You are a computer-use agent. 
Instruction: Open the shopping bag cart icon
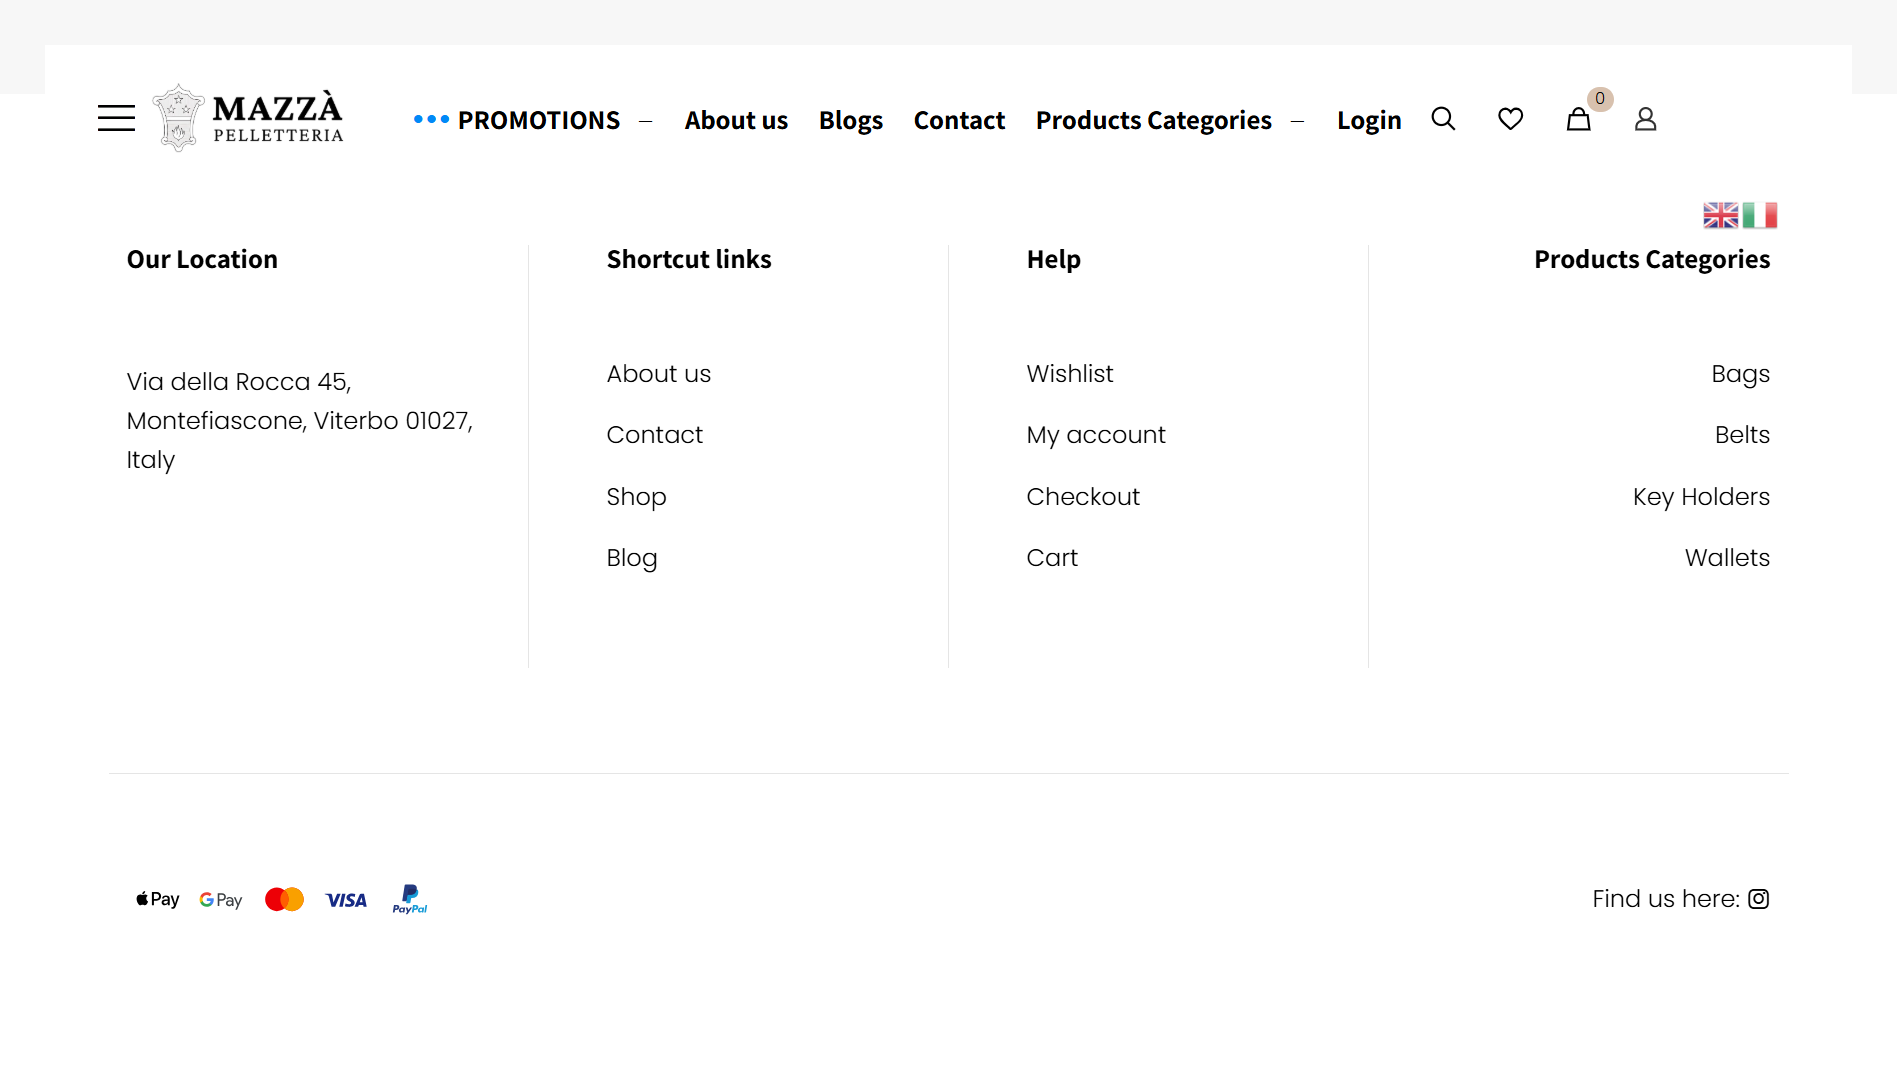(1578, 120)
